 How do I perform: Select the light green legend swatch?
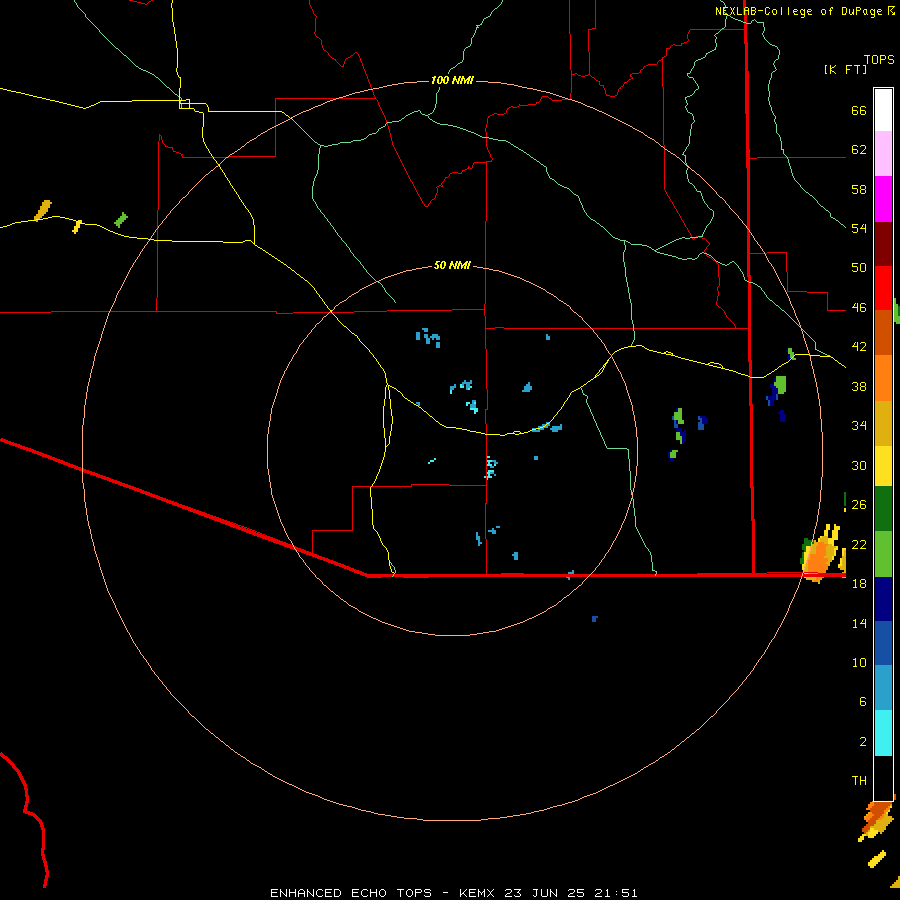tap(883, 554)
